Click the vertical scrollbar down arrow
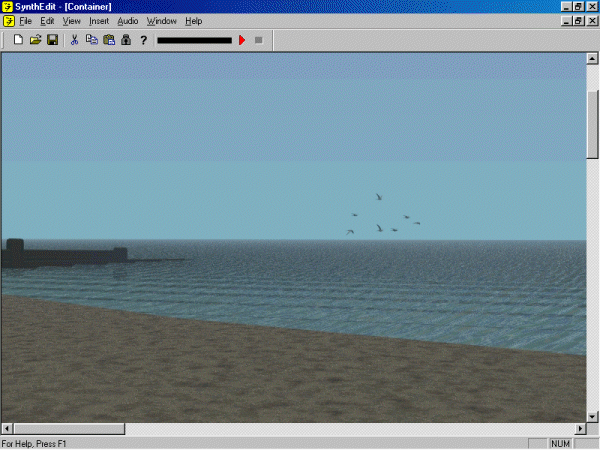The width and height of the screenshot is (600, 450). [x=592, y=416]
